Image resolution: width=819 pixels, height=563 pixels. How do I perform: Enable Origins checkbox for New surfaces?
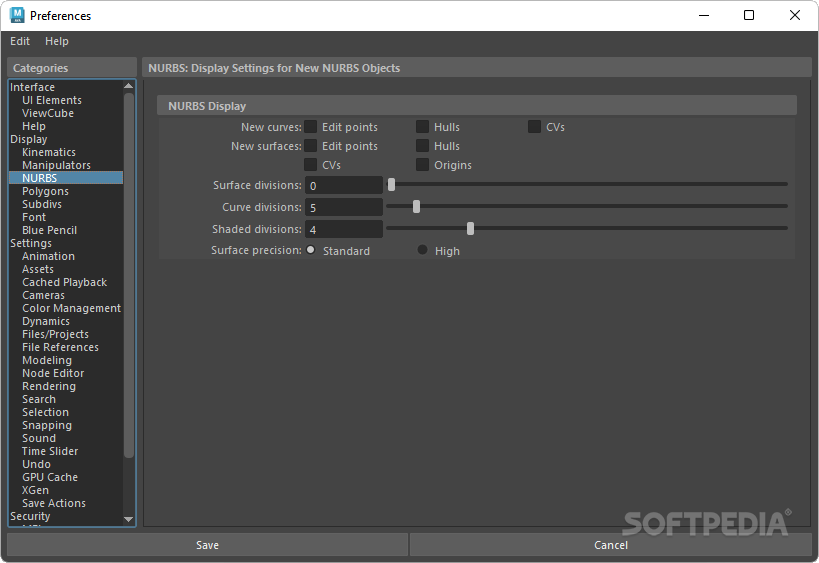(422, 165)
